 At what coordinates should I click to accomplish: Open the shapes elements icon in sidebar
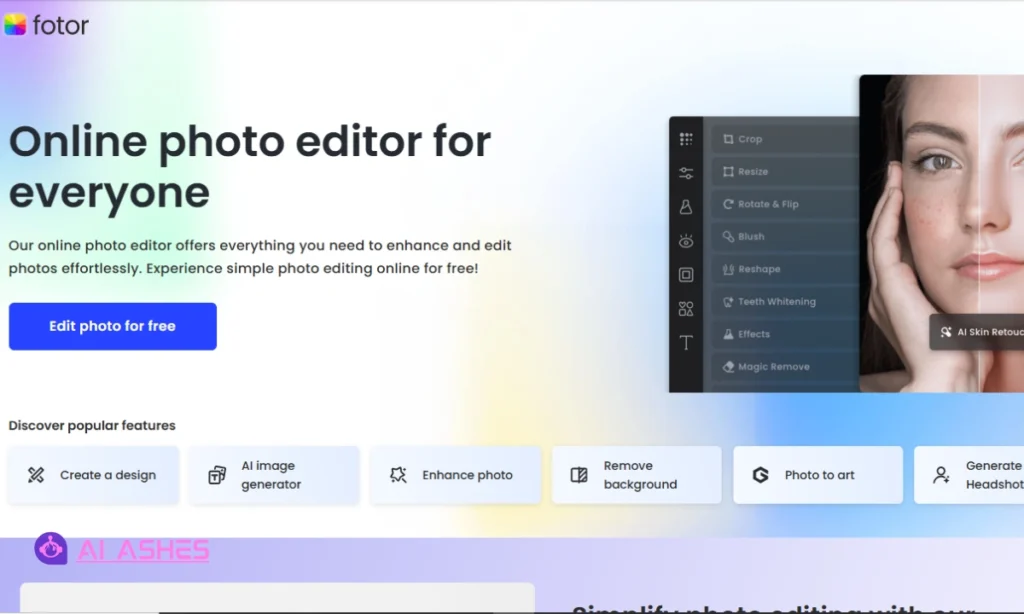686,309
